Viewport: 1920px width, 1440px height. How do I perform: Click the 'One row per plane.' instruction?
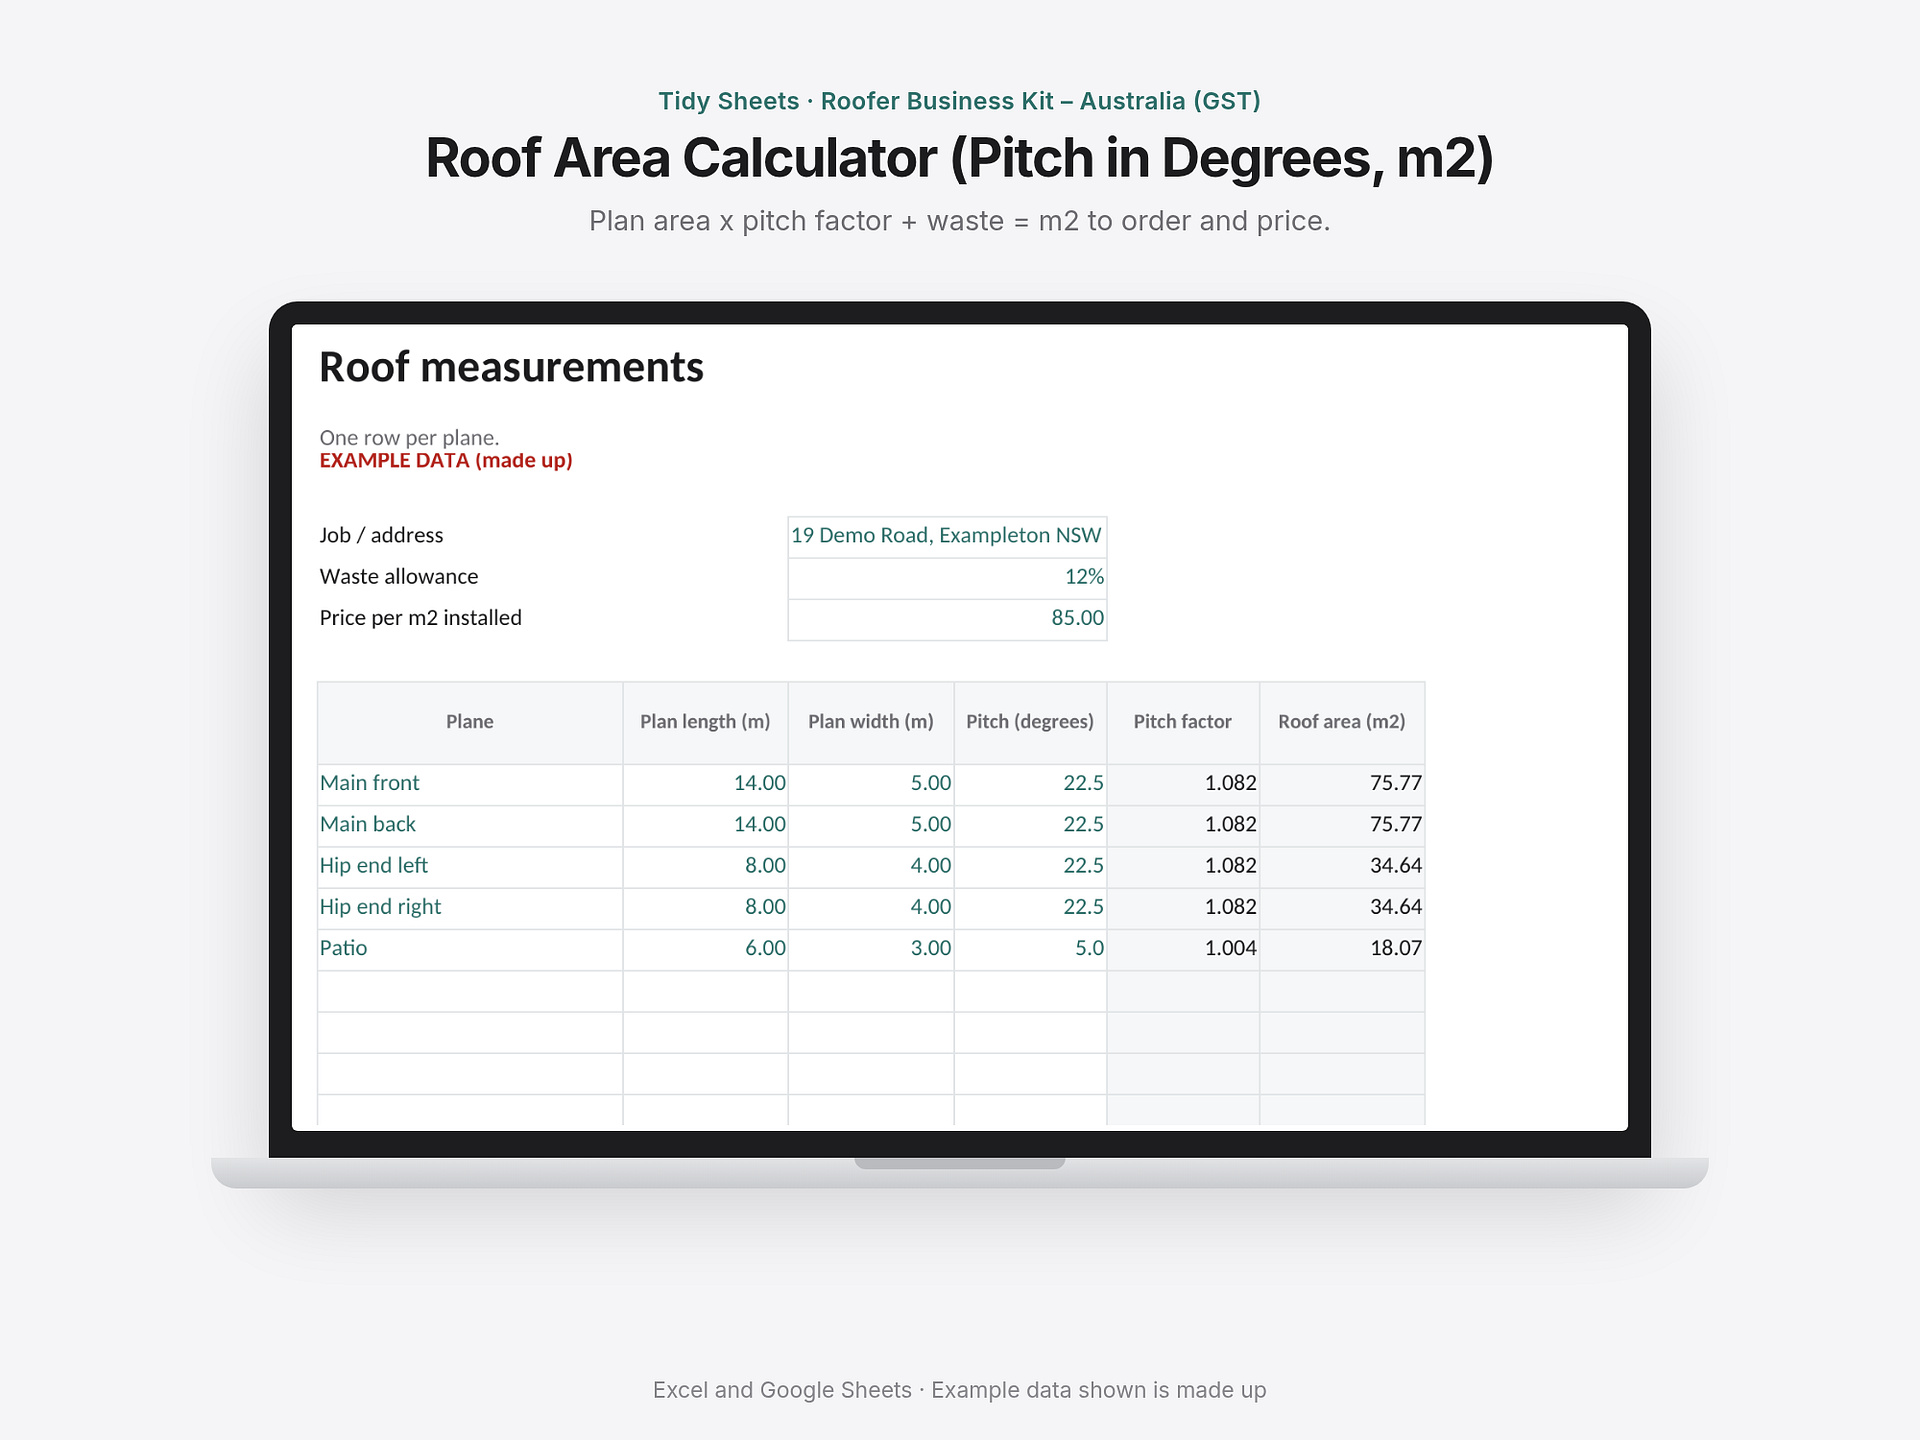[409, 438]
